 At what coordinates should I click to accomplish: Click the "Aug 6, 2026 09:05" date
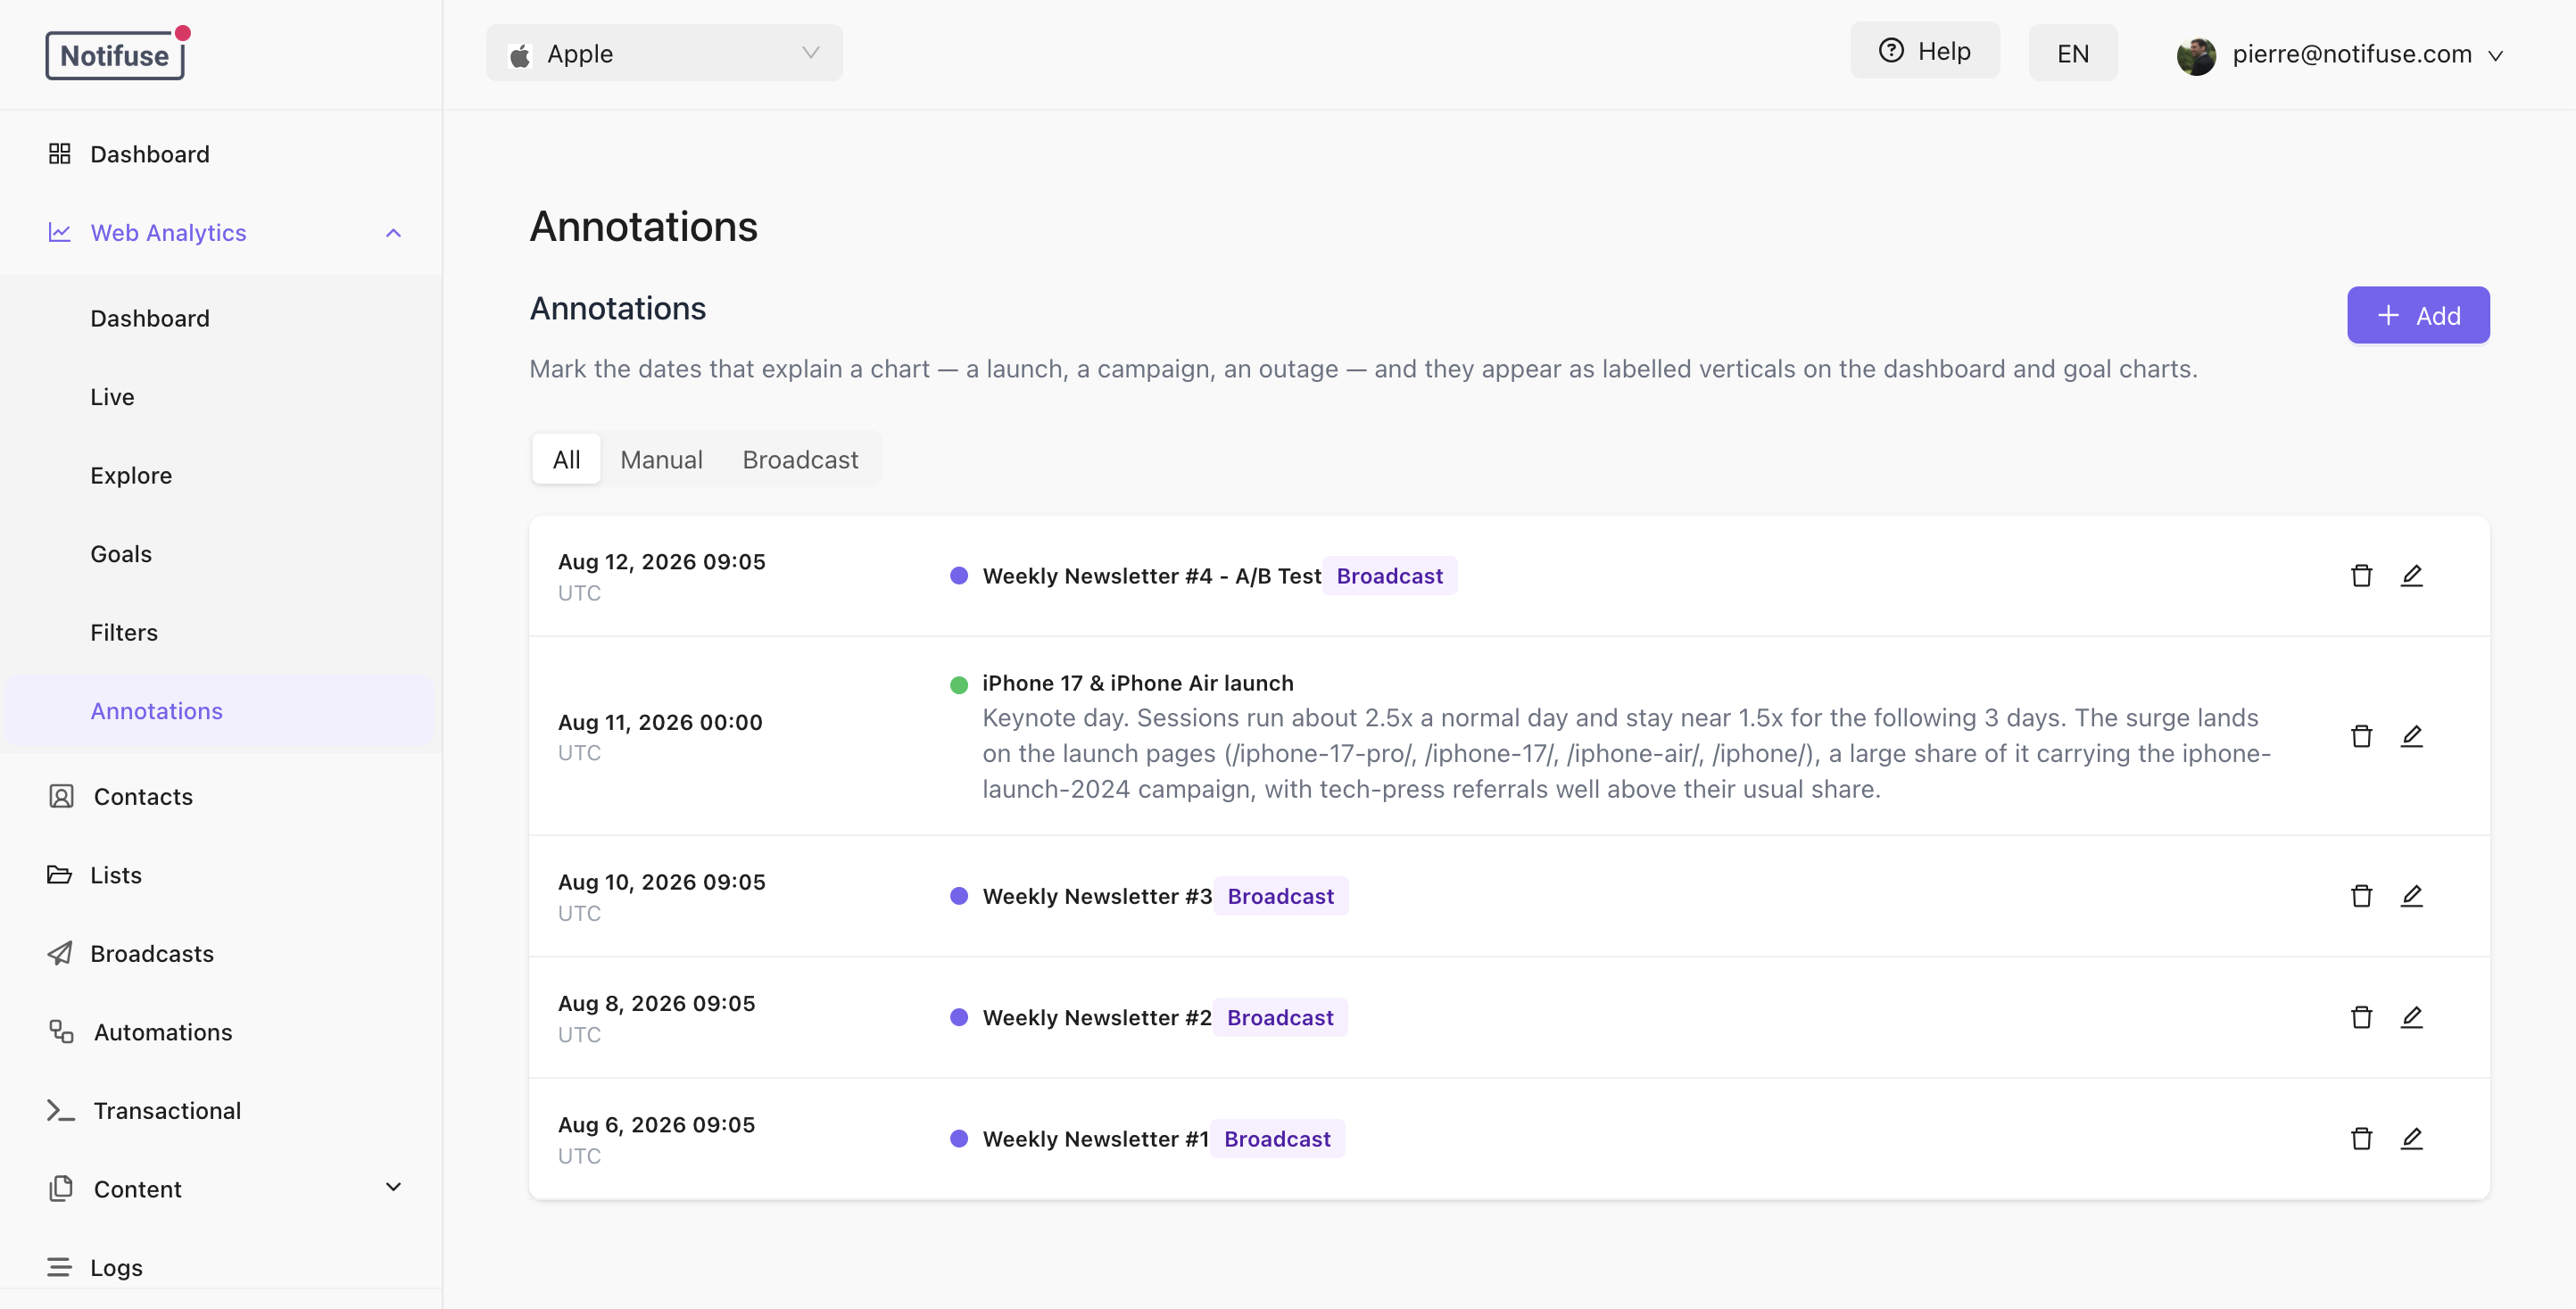coord(656,1124)
